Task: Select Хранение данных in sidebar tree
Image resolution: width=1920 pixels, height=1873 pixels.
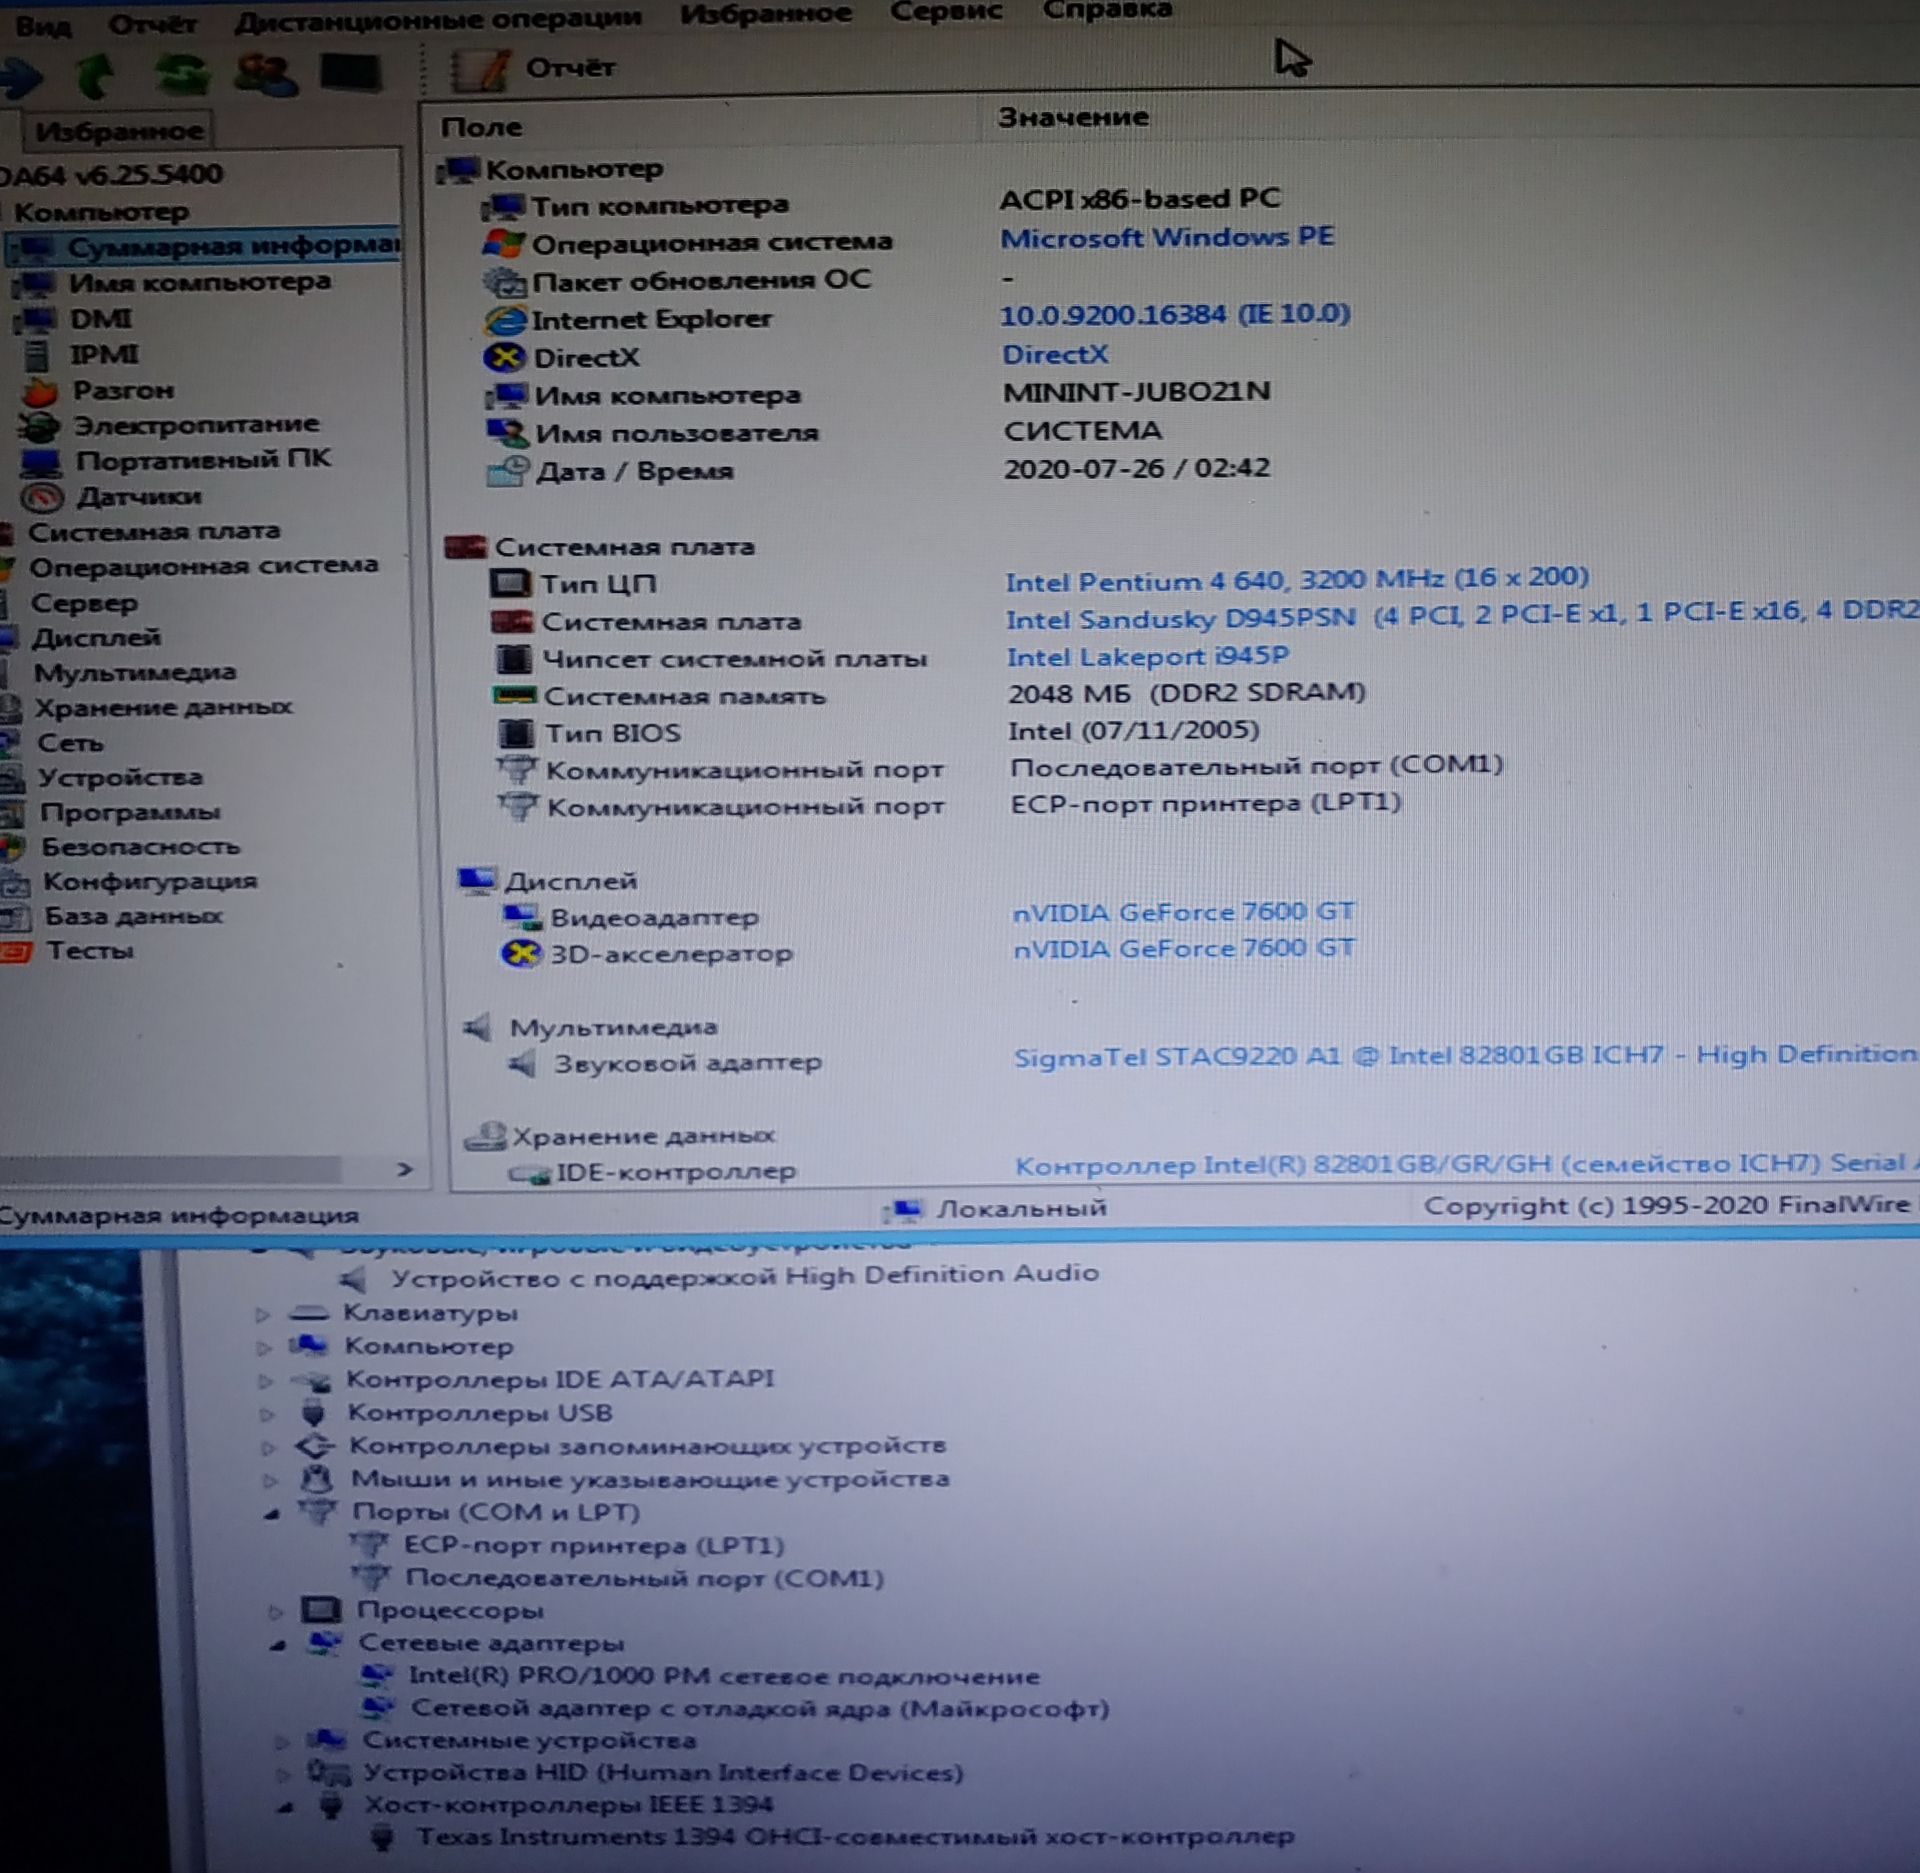Action: (x=164, y=707)
